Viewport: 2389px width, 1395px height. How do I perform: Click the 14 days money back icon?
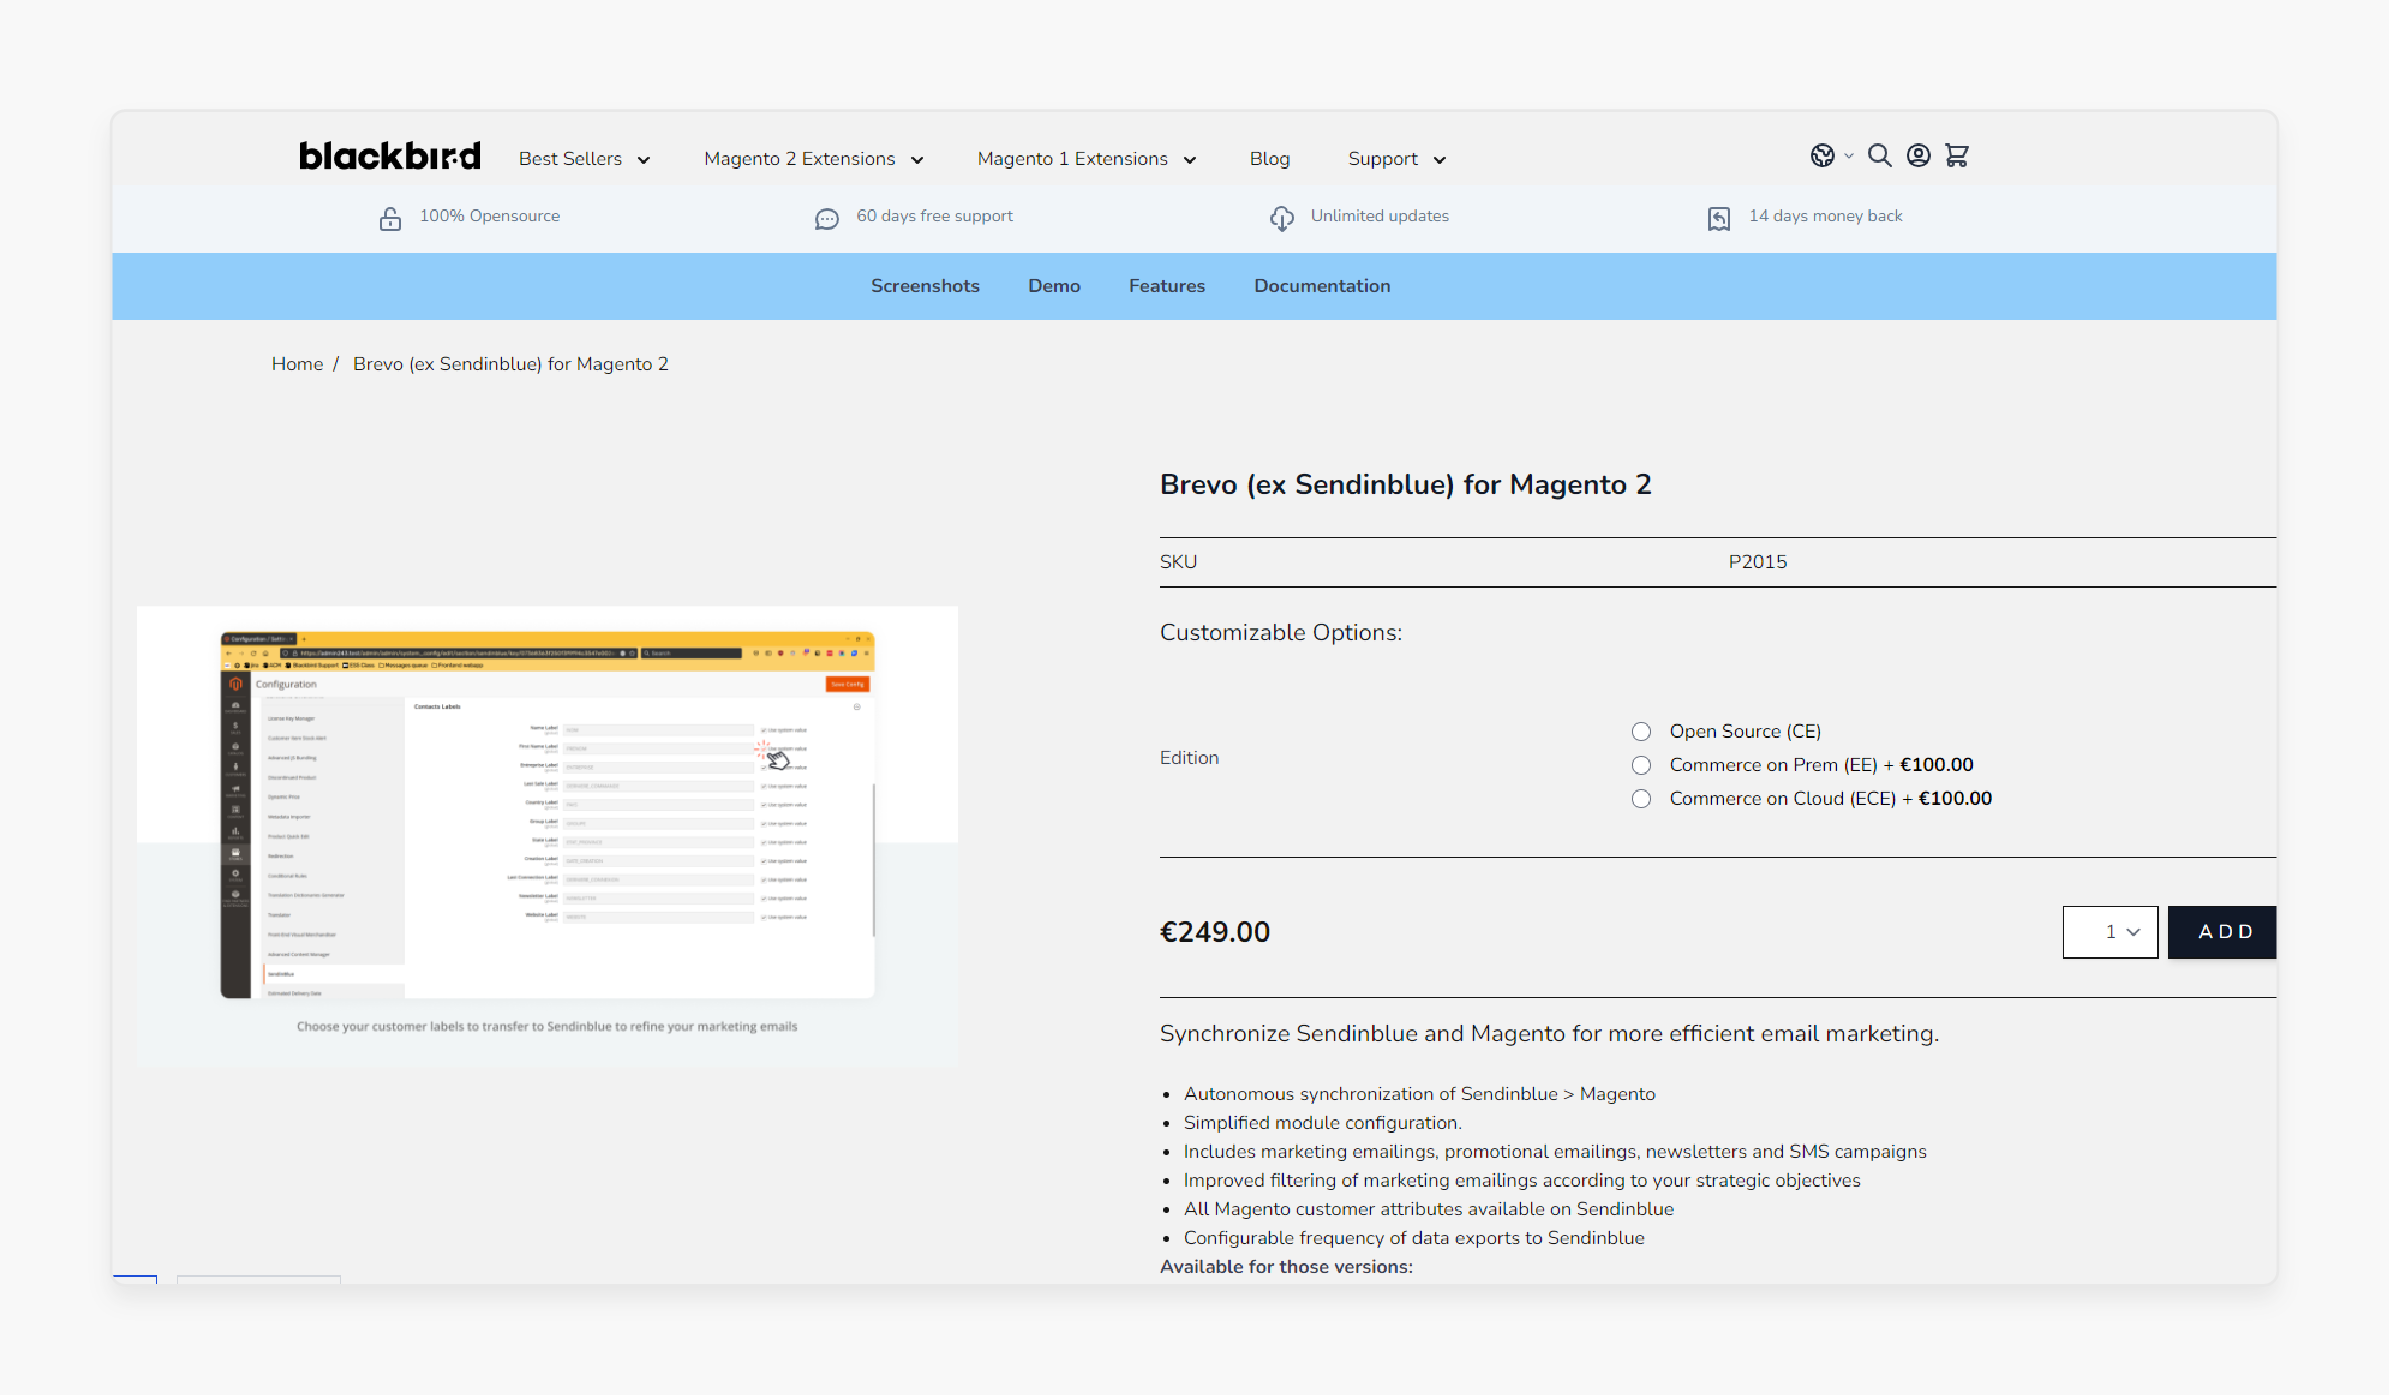click(x=1717, y=218)
